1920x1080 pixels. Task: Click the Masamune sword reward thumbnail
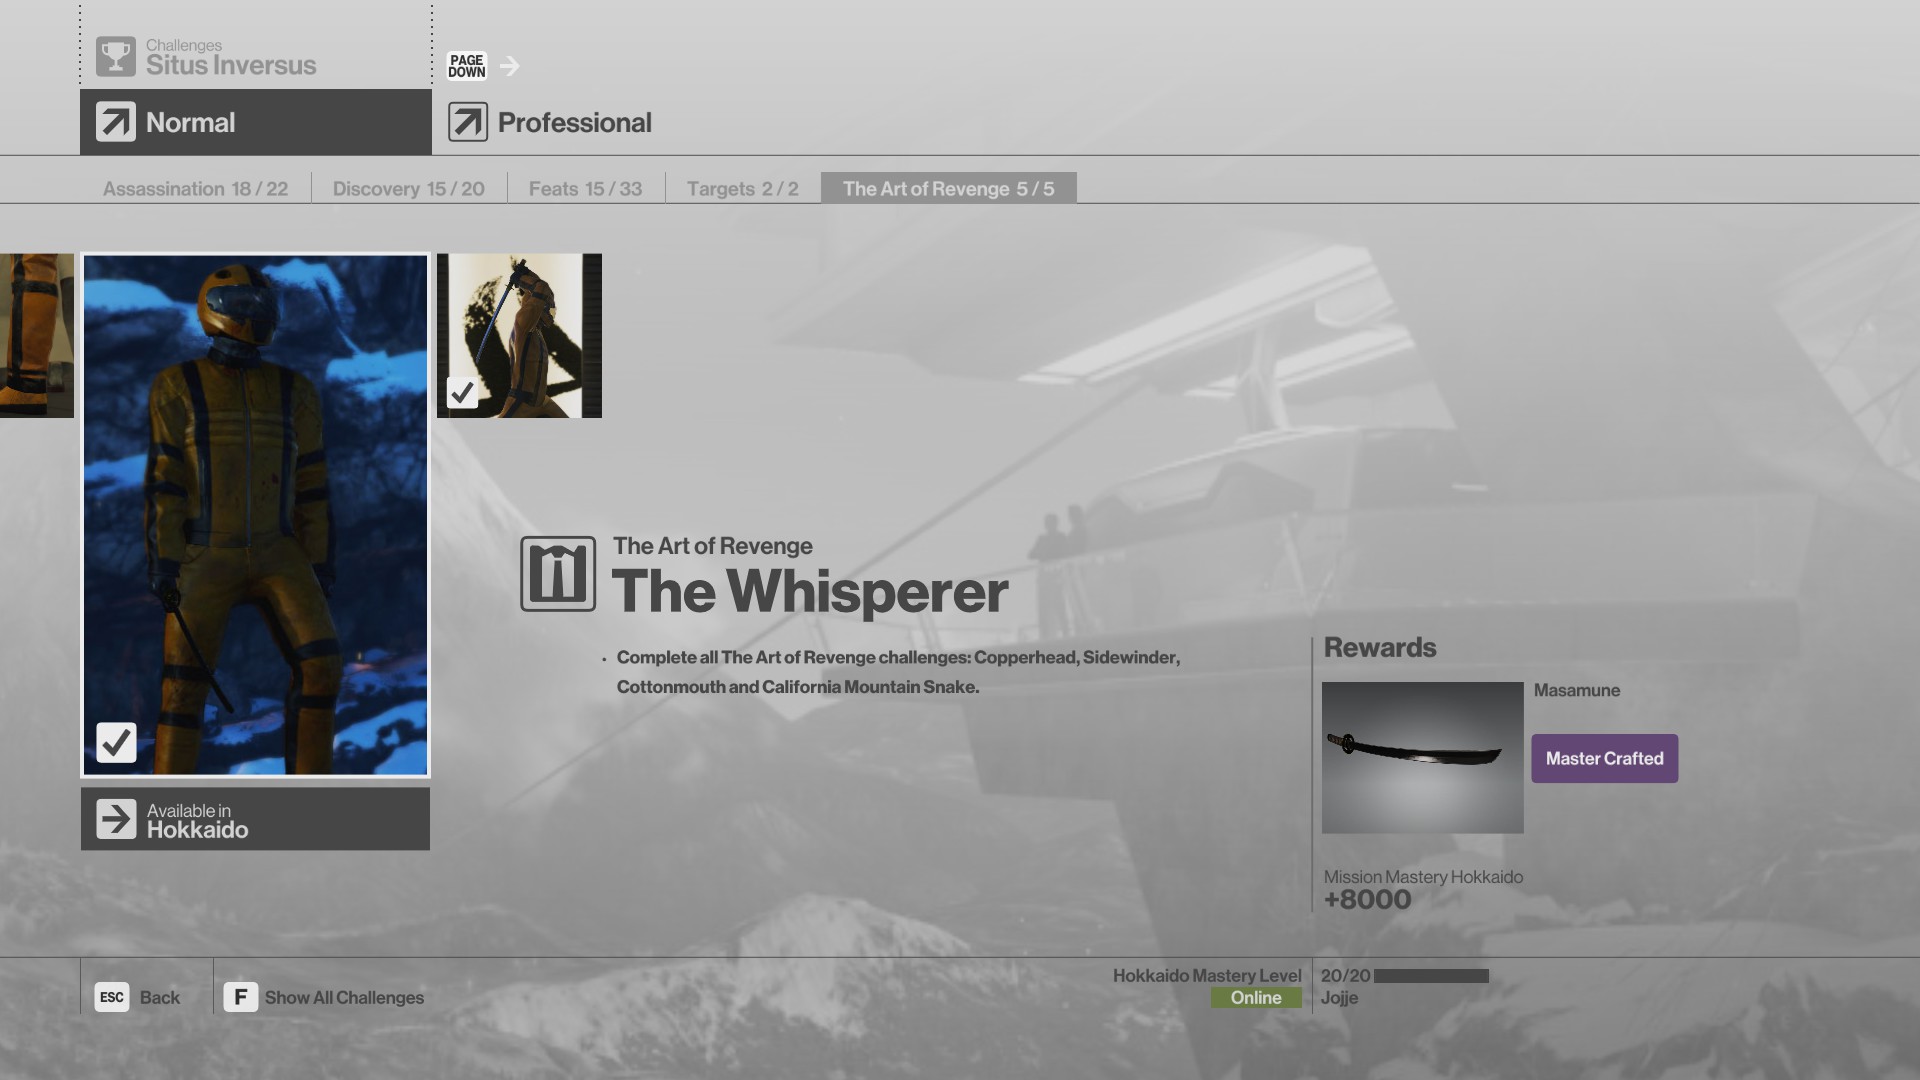[x=1422, y=757]
